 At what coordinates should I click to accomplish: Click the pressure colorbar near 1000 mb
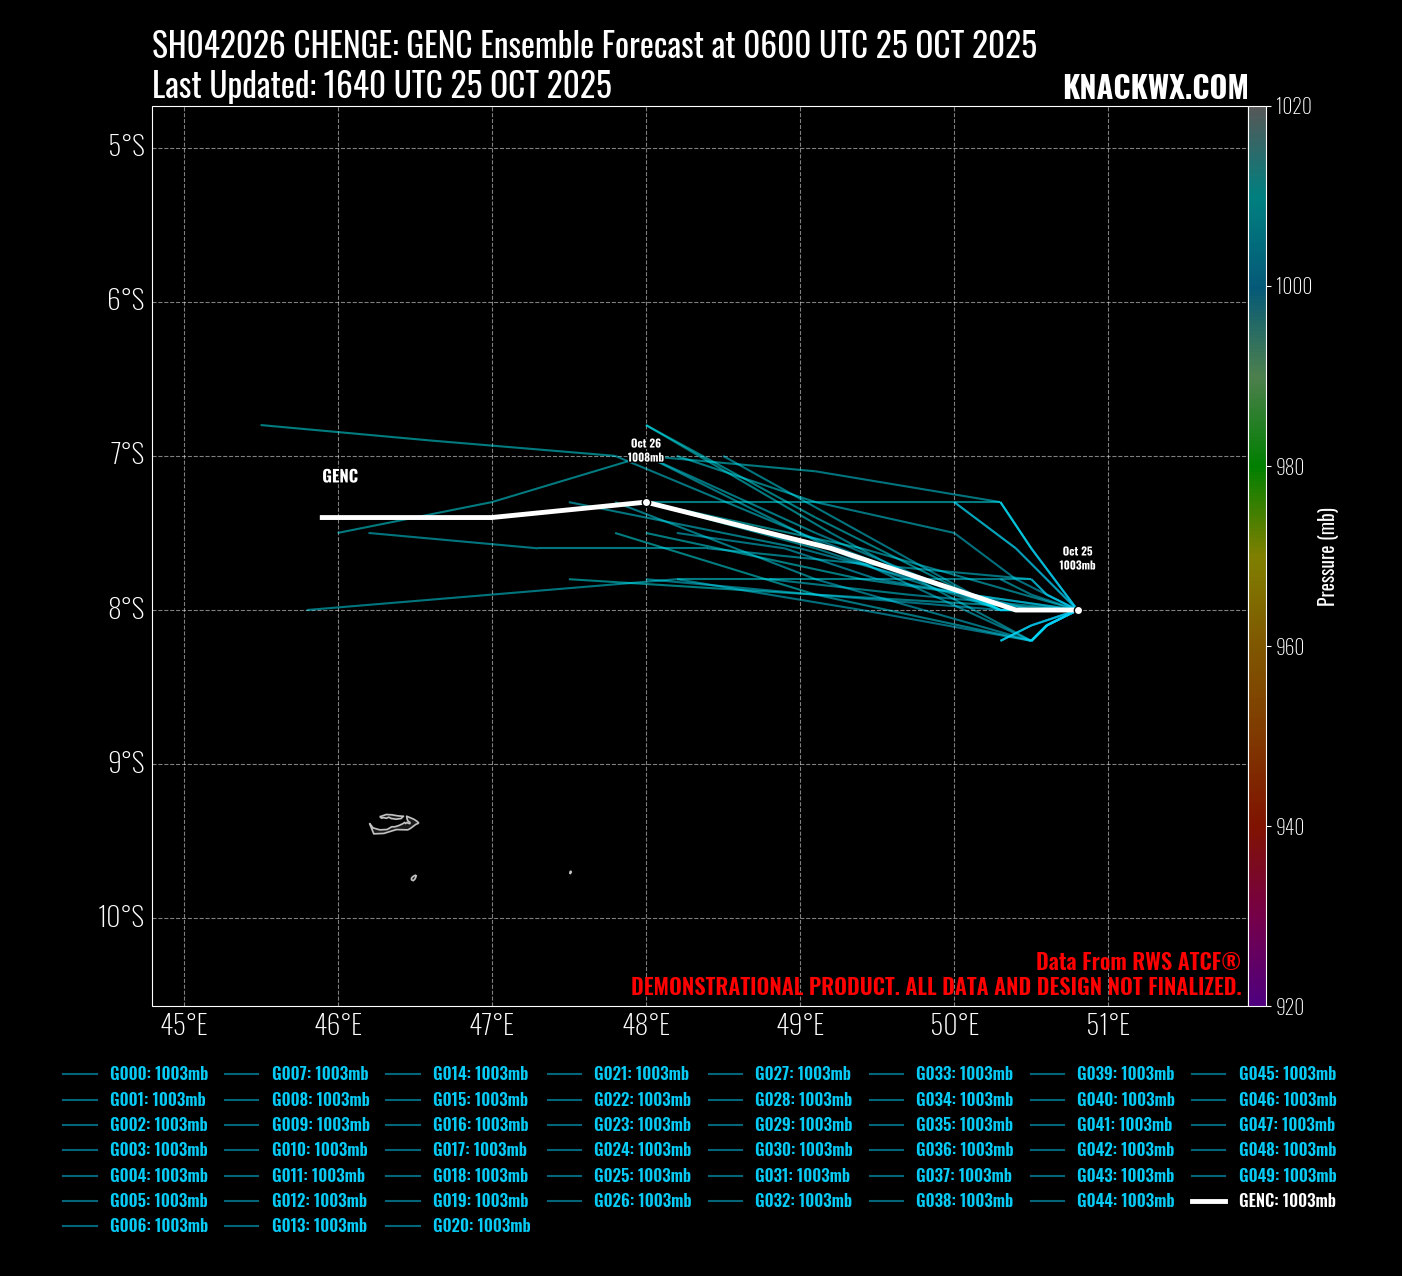click(x=1257, y=286)
